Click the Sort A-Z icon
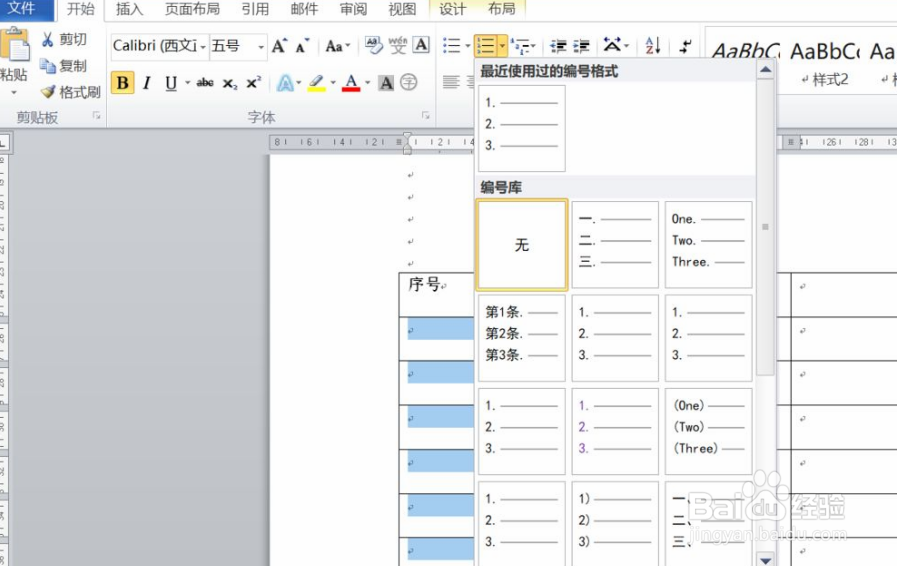Screen dimensions: 897x566 tap(653, 45)
